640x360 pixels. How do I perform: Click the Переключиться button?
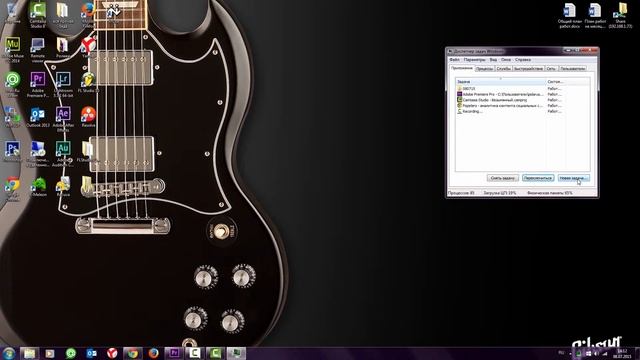click(x=538, y=178)
